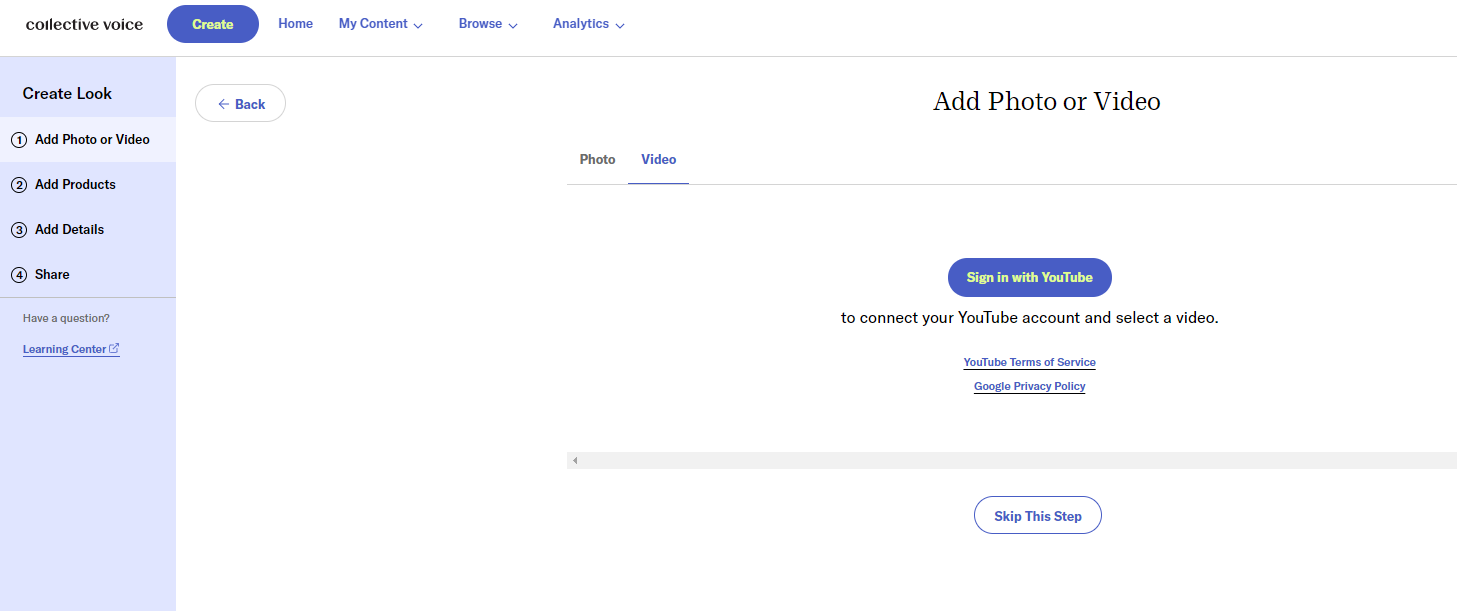This screenshot has width=1457, height=611.
Task: Click the Browse chevron arrow
Action: (x=513, y=26)
